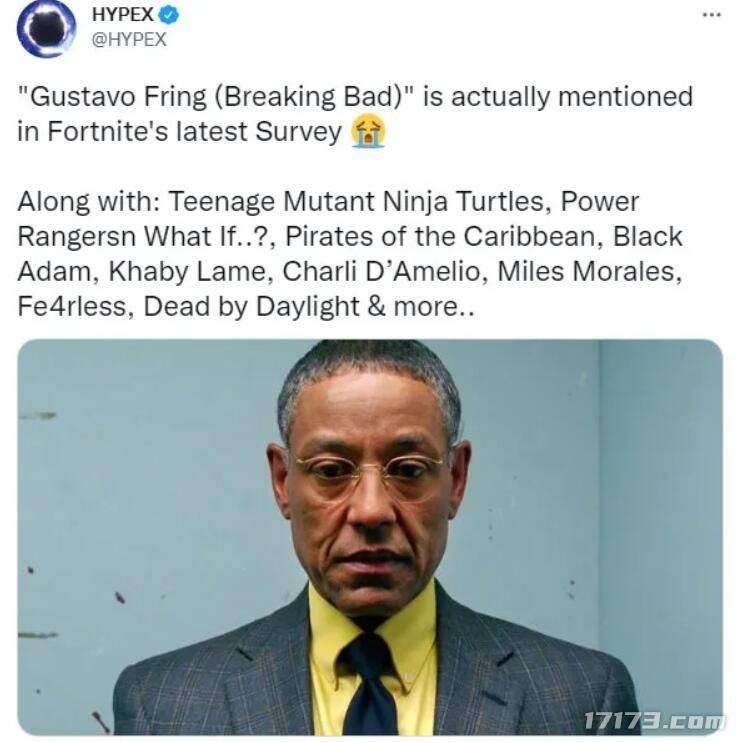Screen dimensions: 740x742
Task: Click the crying face emoji
Action: (368, 132)
